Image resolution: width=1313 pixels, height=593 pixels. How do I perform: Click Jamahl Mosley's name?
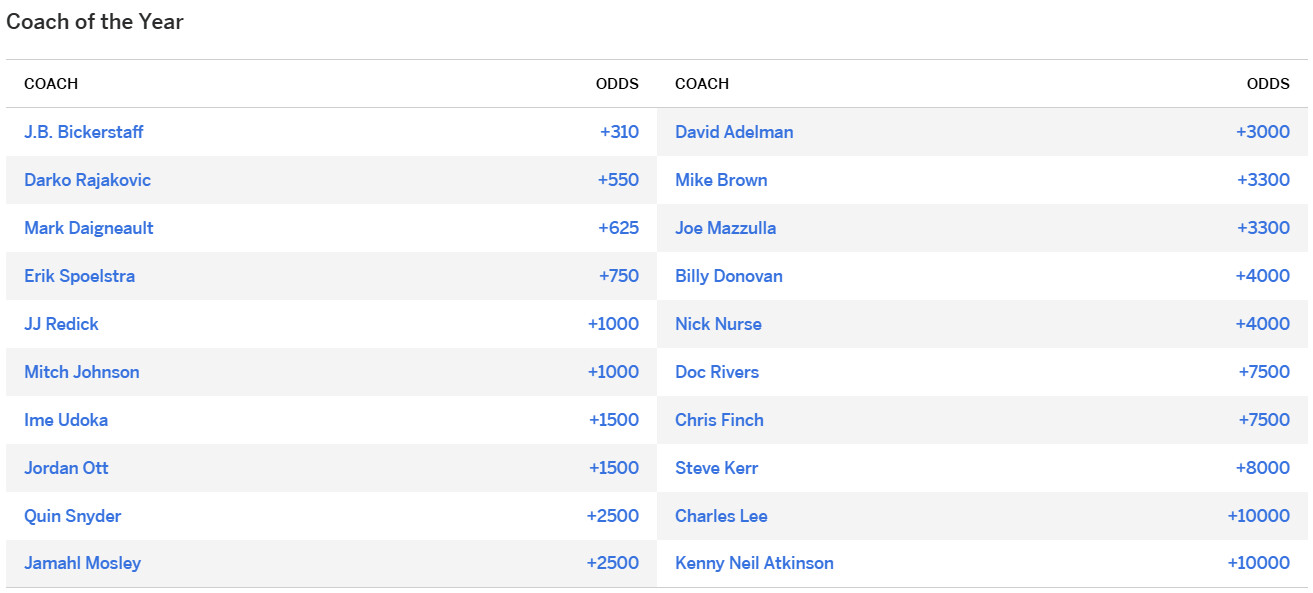coord(83,563)
